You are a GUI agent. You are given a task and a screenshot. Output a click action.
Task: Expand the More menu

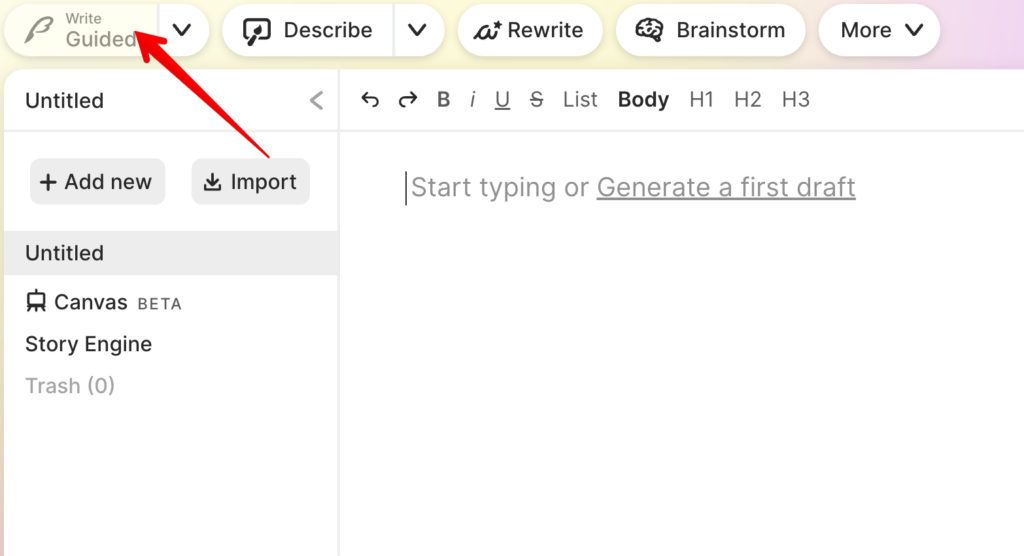pyautogui.click(x=880, y=30)
